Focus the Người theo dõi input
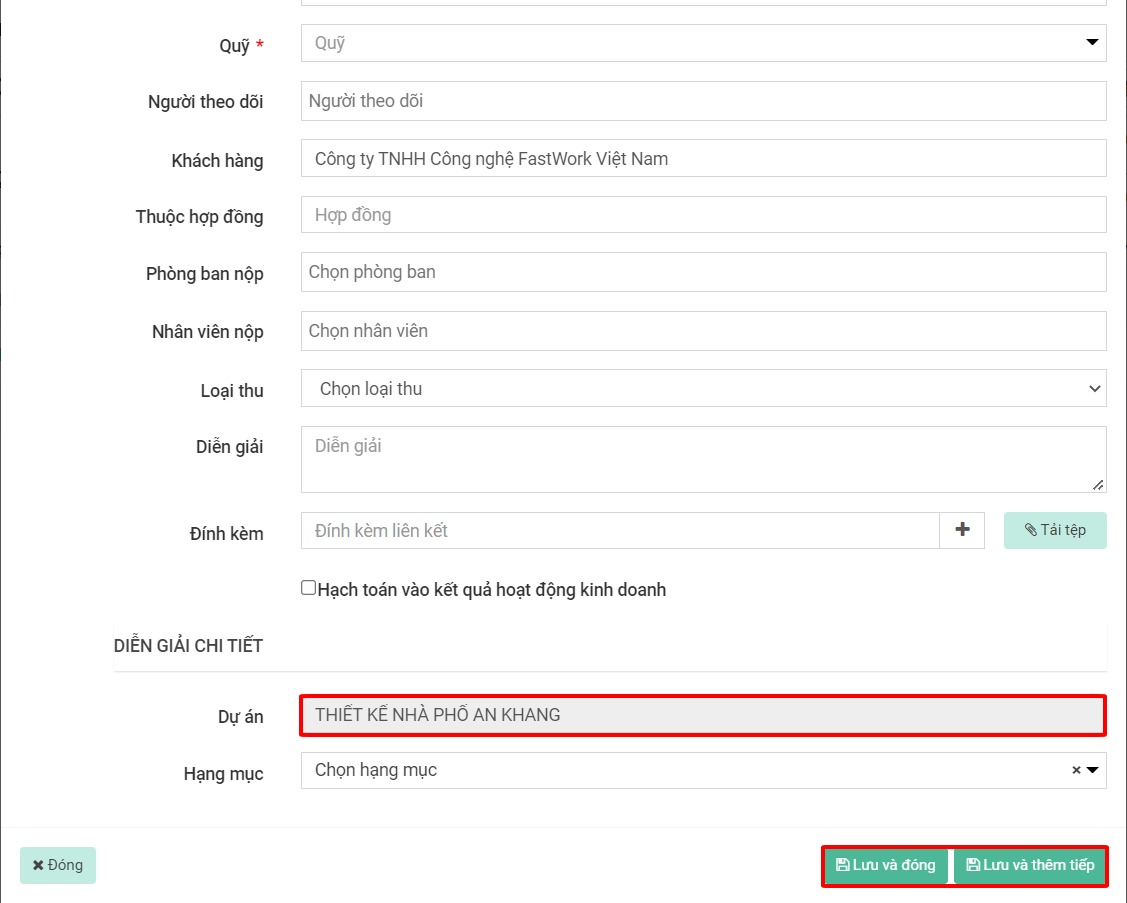The image size is (1127, 903). click(x=703, y=101)
